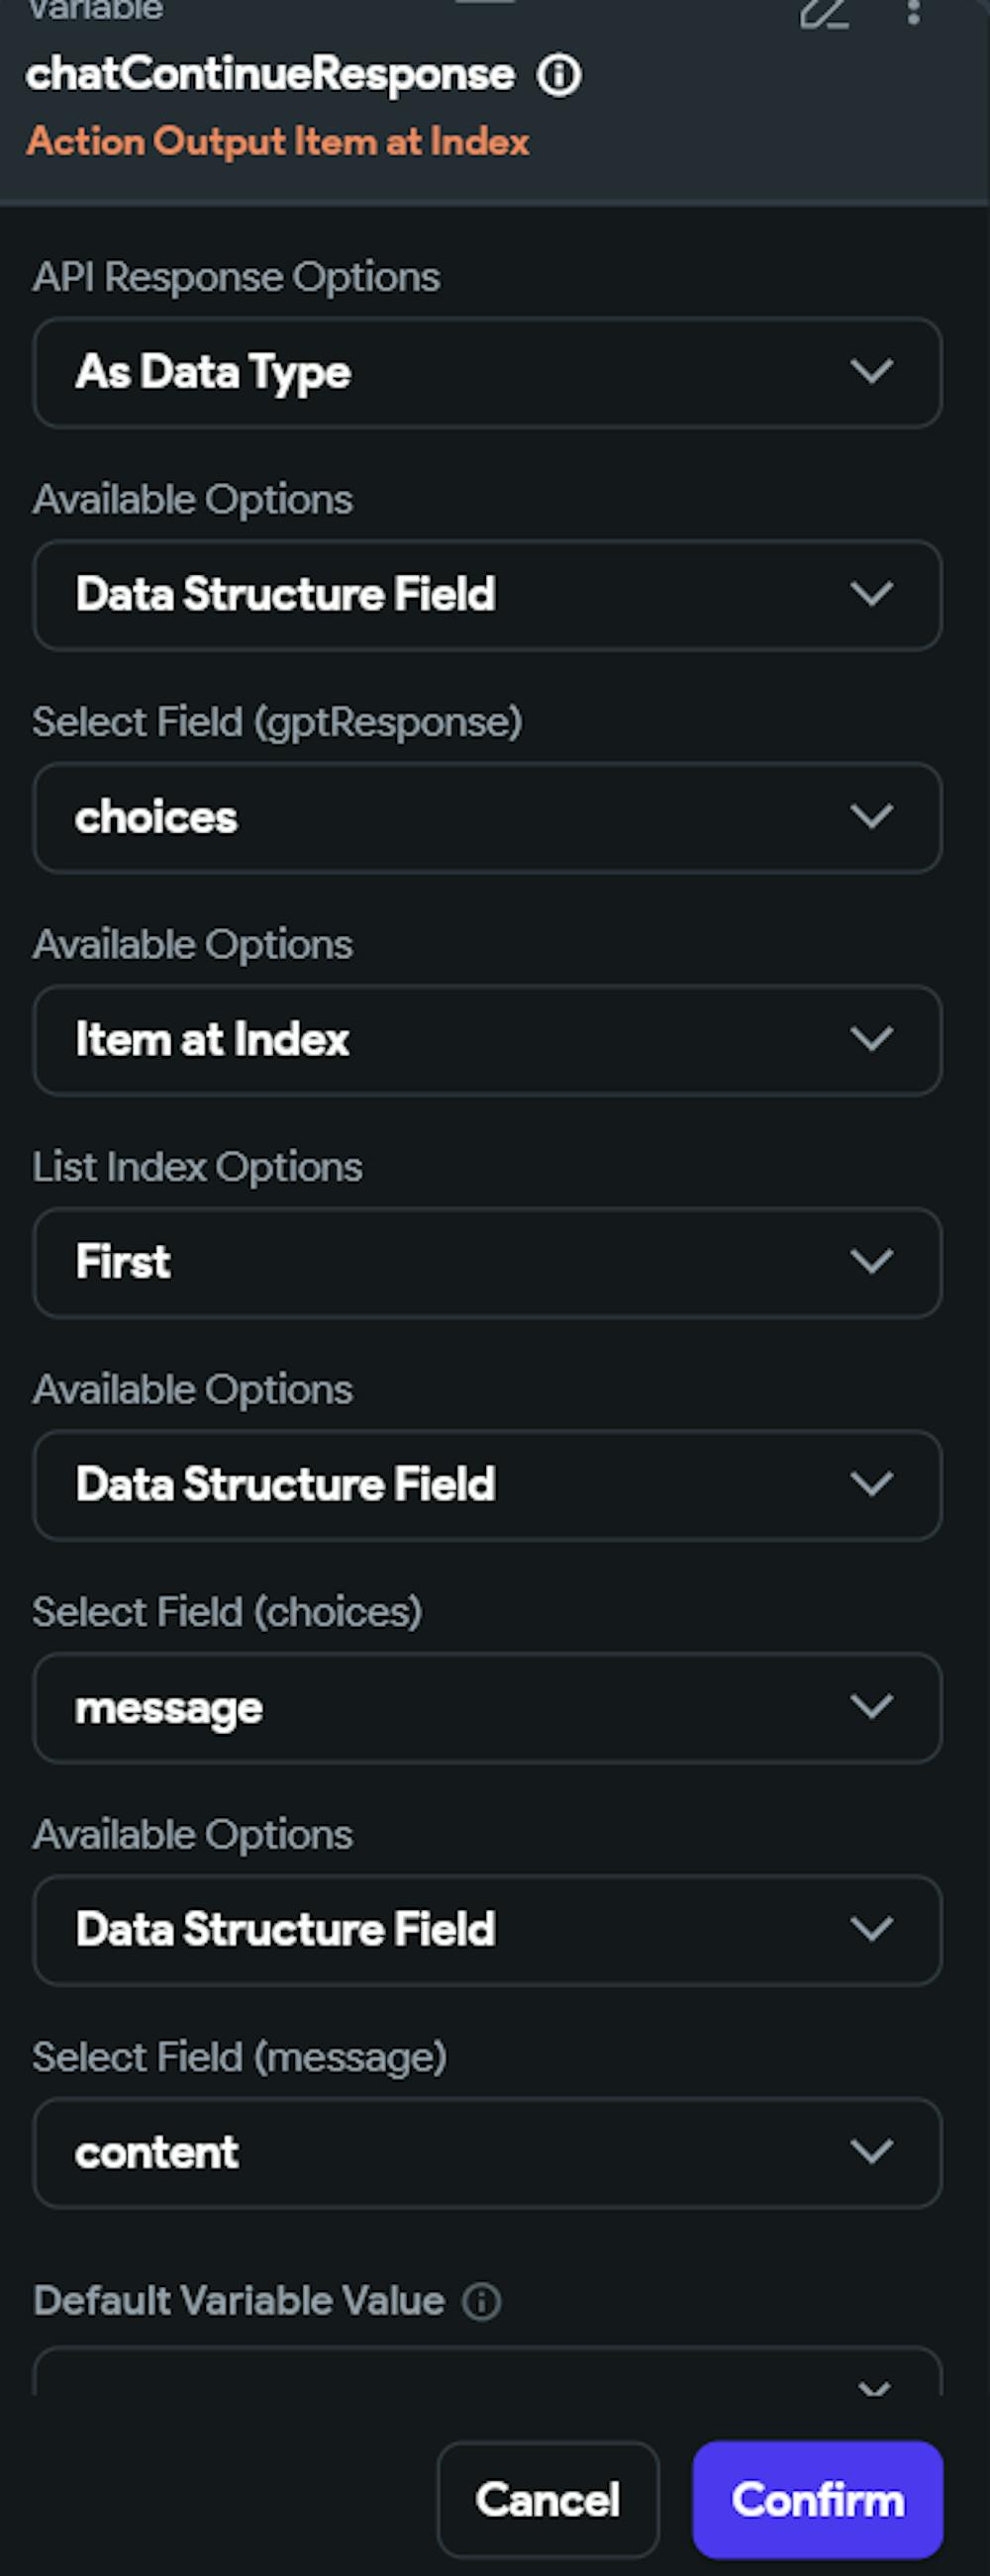Click the chevron arrow in the First dropdown
The width and height of the screenshot is (990, 2576).
pyautogui.click(x=872, y=1262)
